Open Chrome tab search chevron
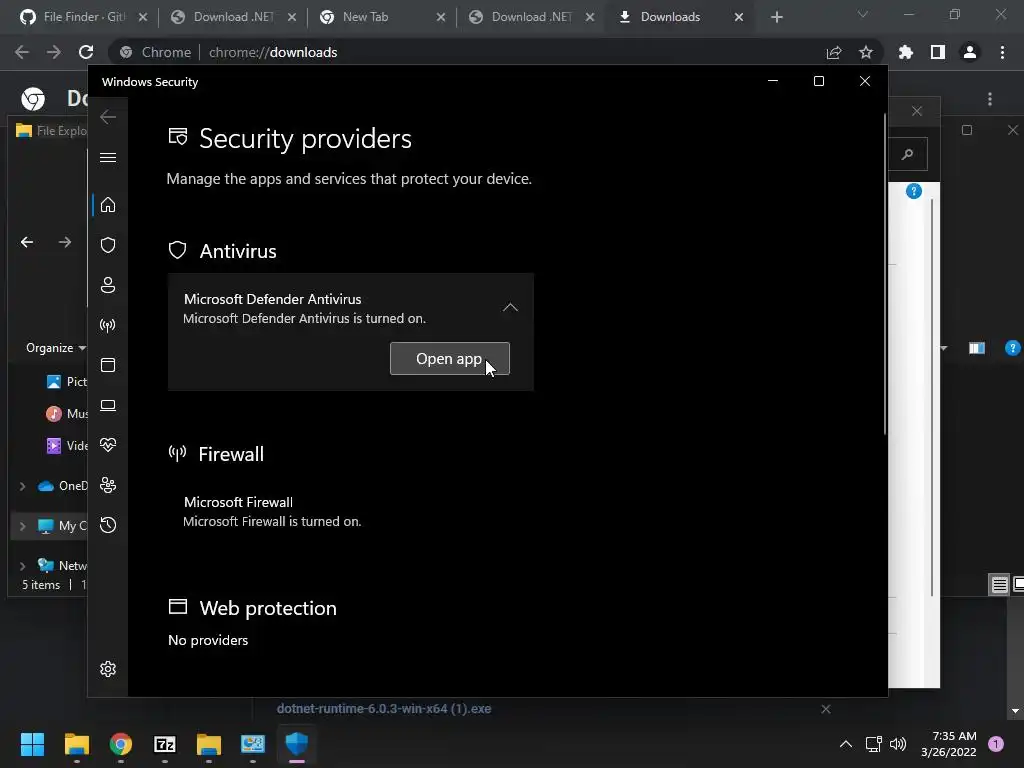The image size is (1024, 768). 863,14
